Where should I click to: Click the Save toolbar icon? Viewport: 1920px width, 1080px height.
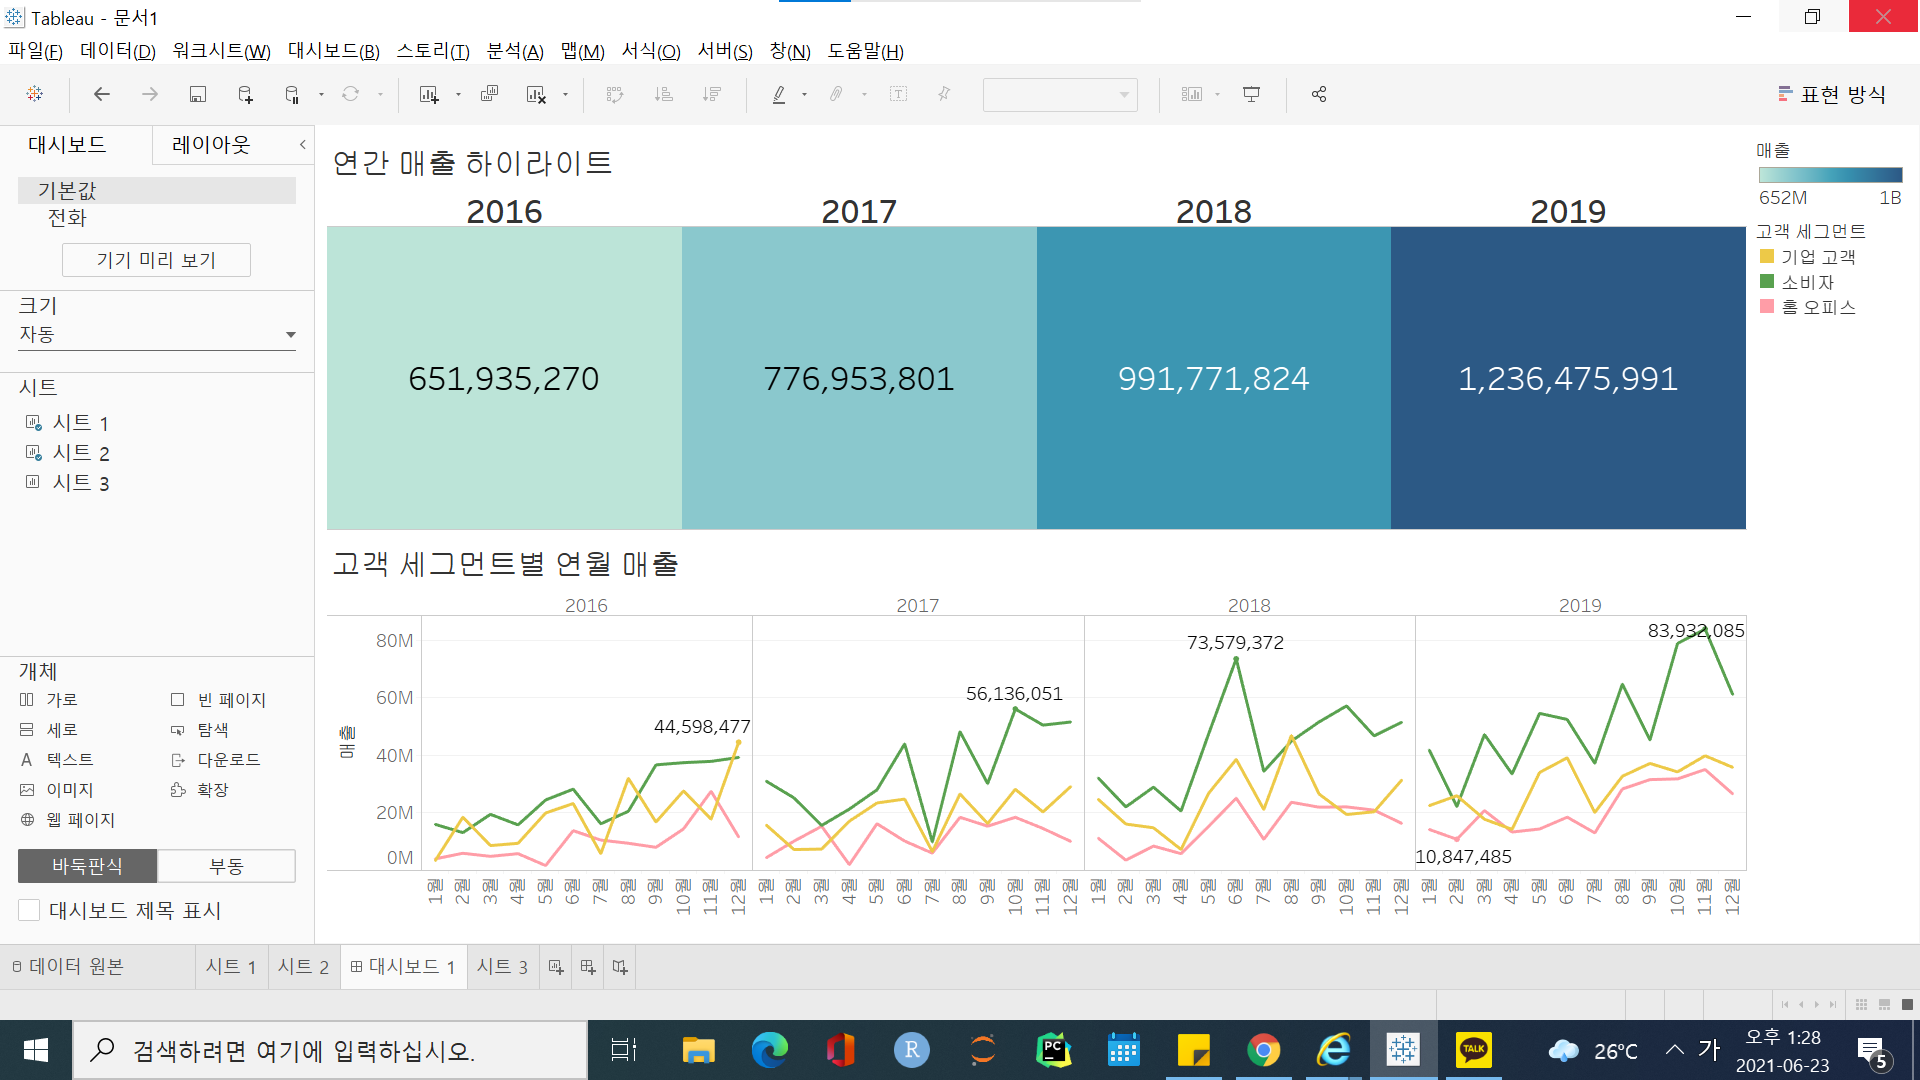[x=197, y=94]
